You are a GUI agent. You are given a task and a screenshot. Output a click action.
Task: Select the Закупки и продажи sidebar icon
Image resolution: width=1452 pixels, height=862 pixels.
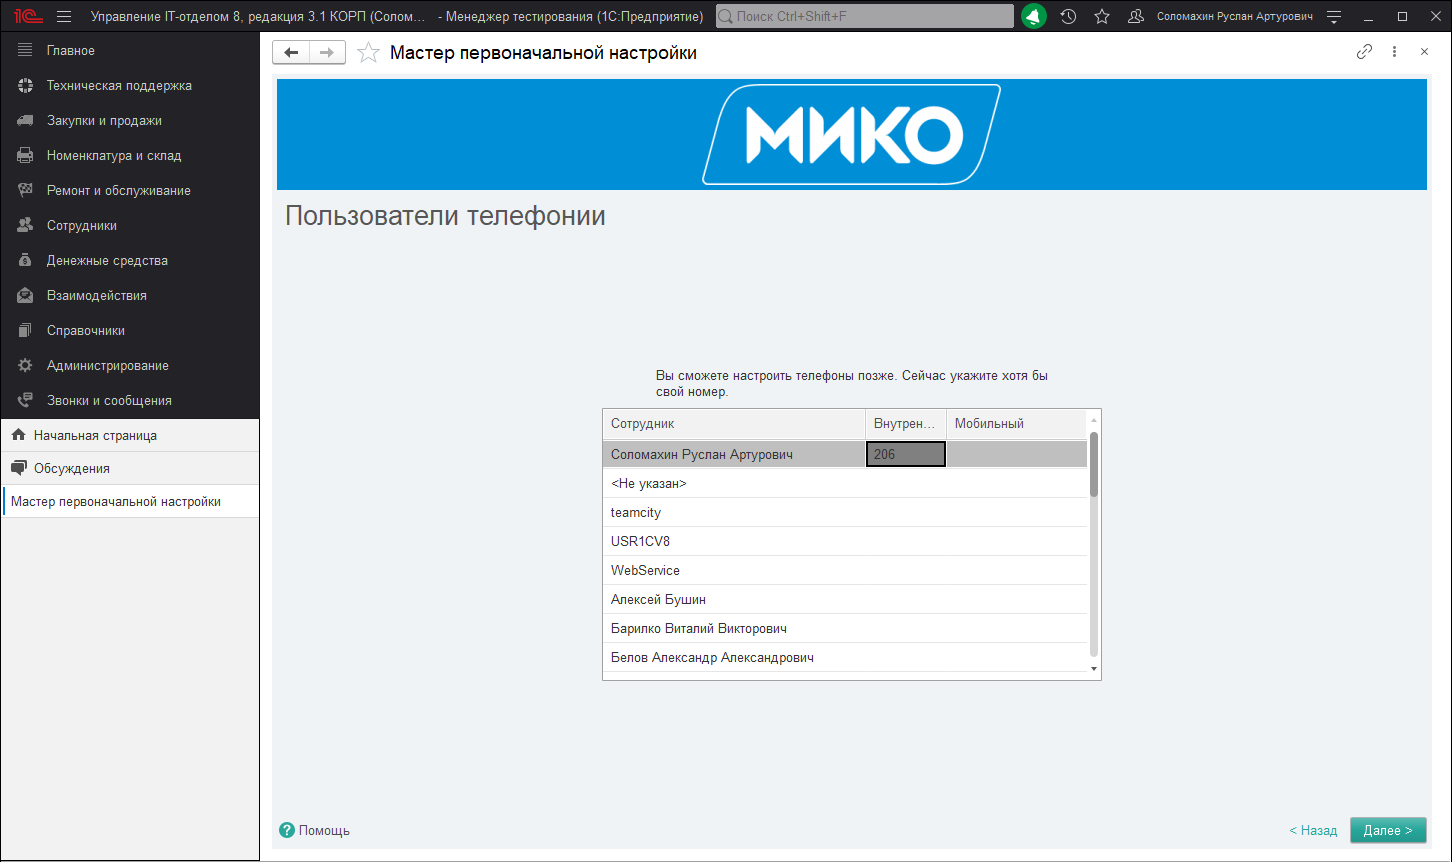[x=25, y=120]
